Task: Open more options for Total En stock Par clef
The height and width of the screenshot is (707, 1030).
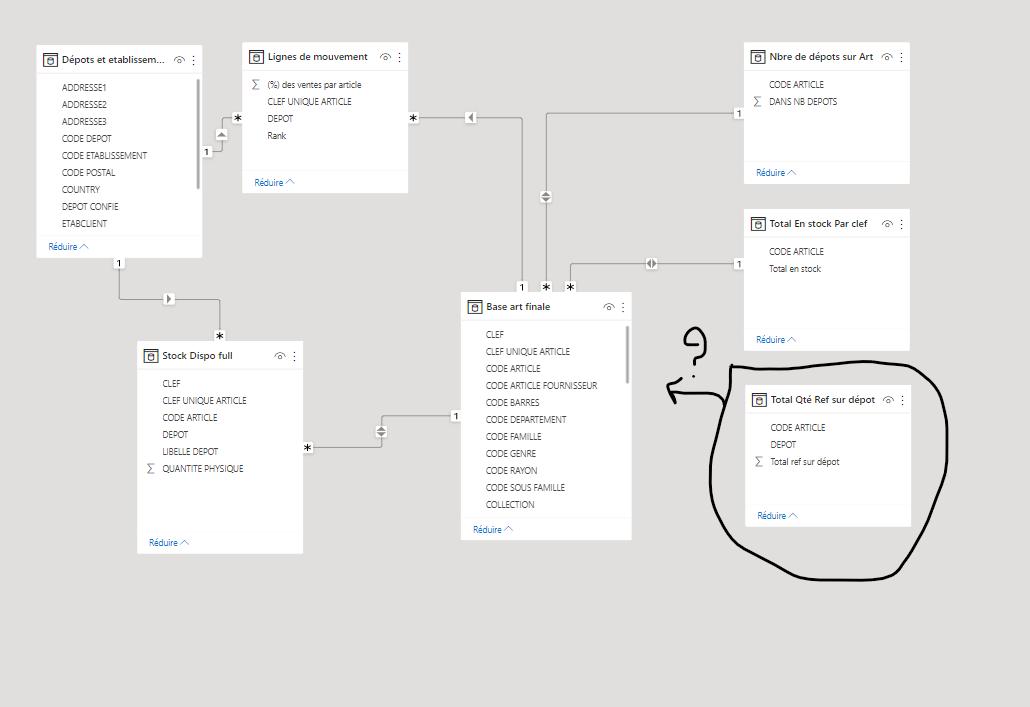Action: (901, 224)
